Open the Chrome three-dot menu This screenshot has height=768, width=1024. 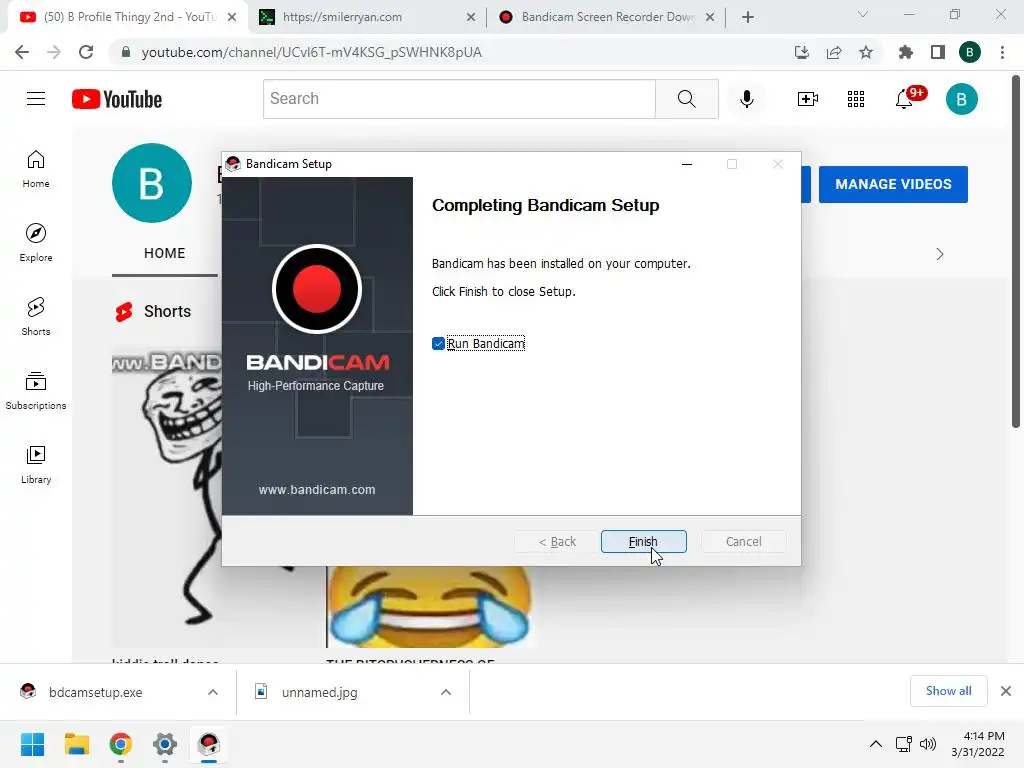(1002, 52)
